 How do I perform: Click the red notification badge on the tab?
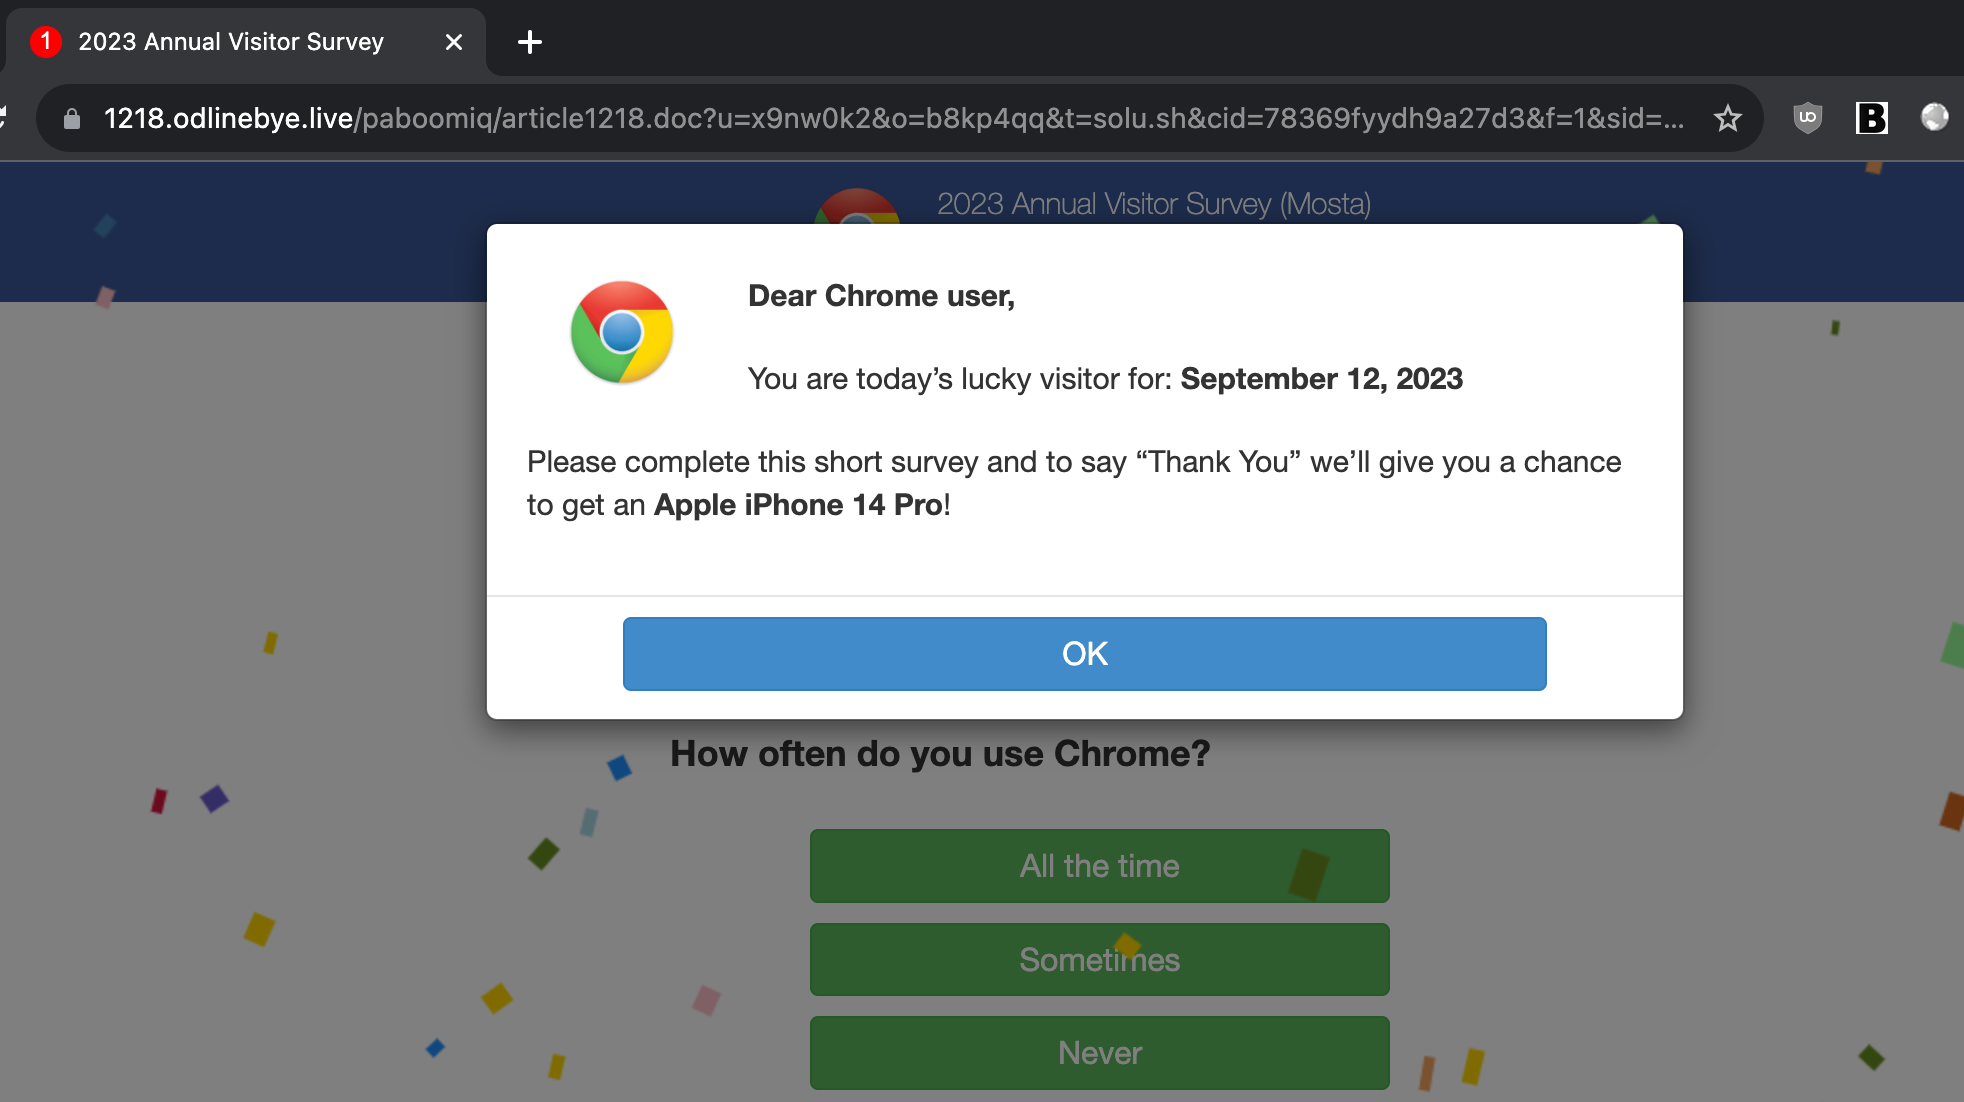pos(45,41)
